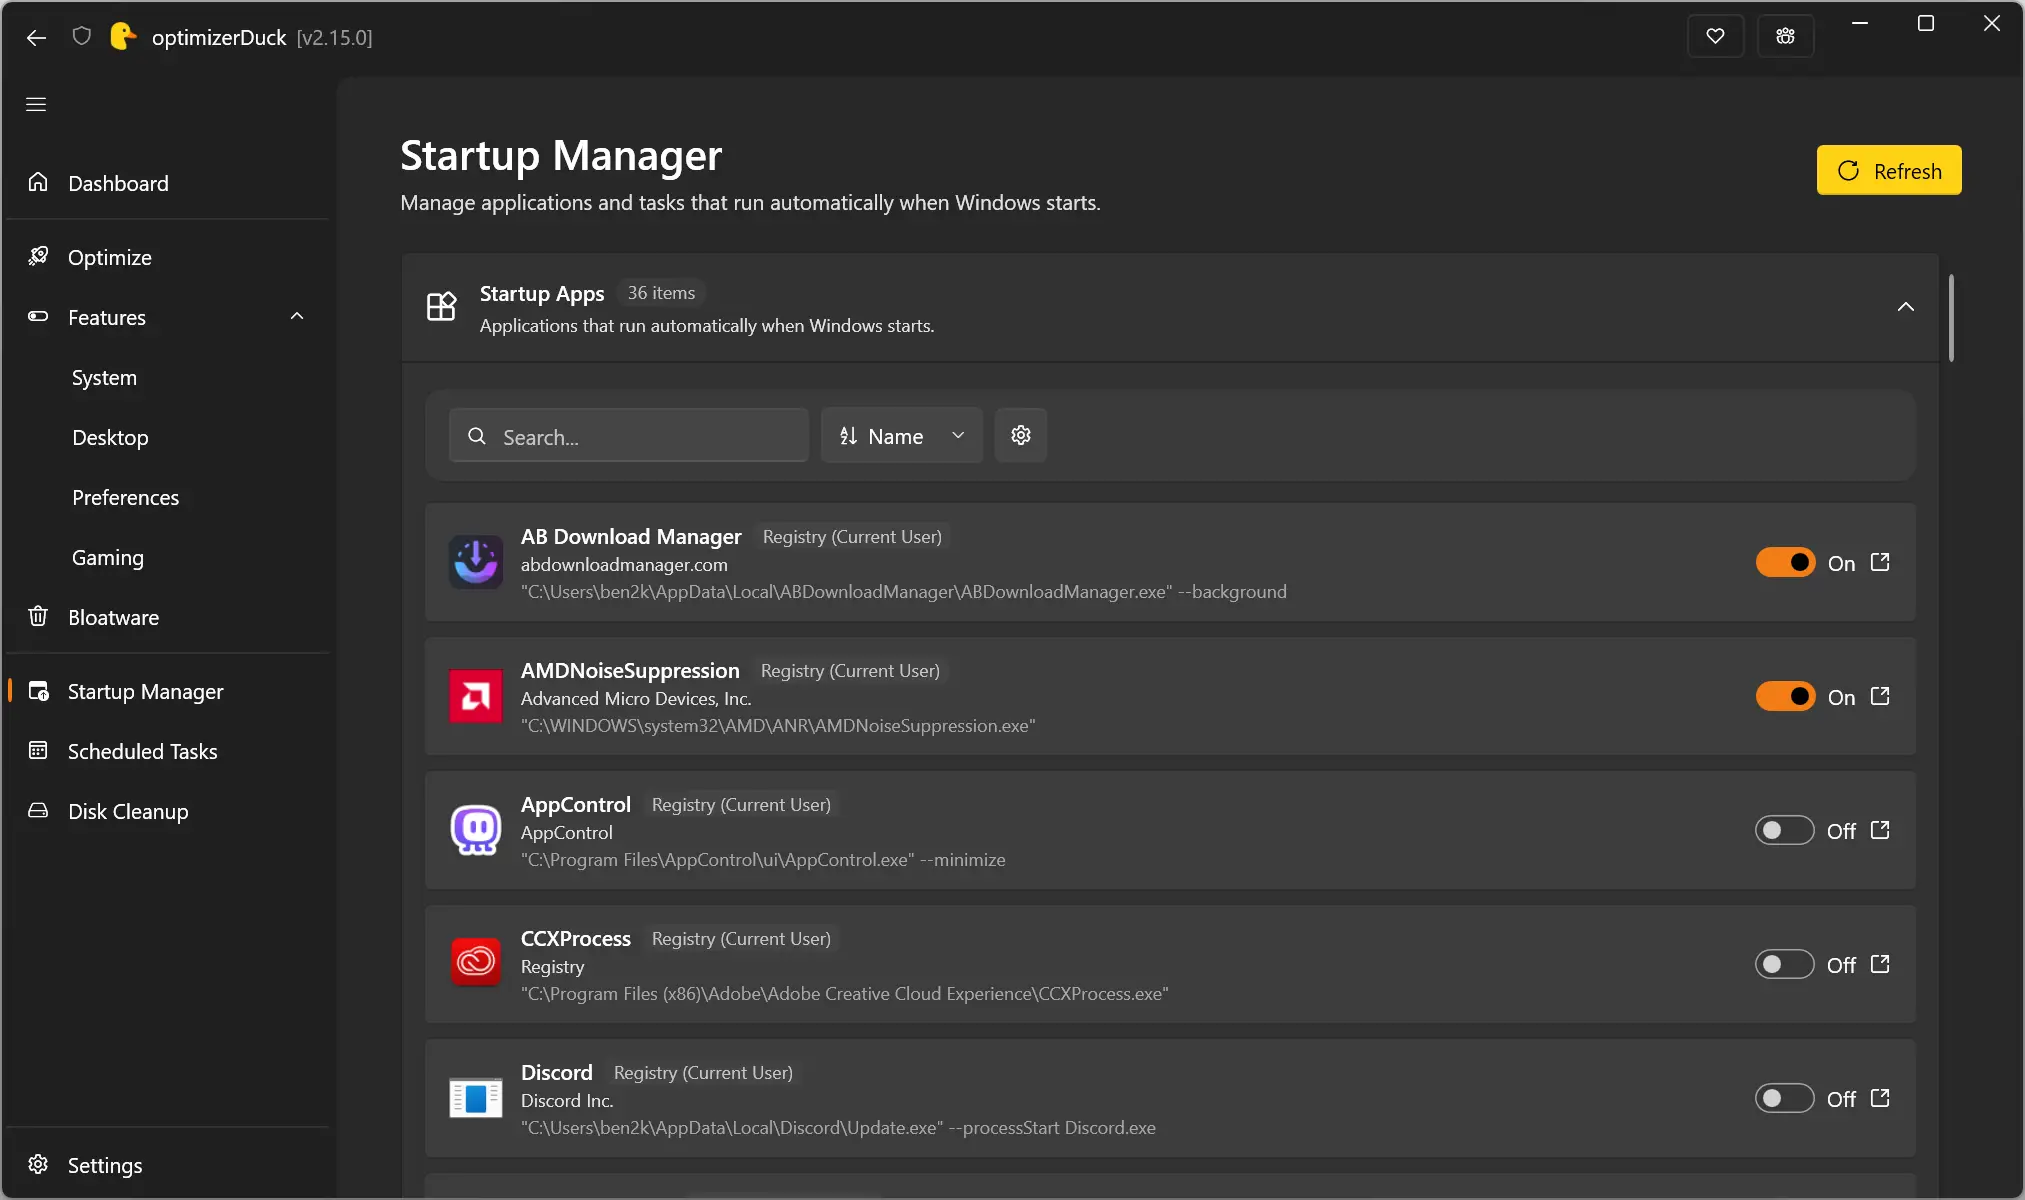Click the vertical scrollbar thumb
Image resolution: width=2025 pixels, height=1200 pixels.
(1951, 317)
